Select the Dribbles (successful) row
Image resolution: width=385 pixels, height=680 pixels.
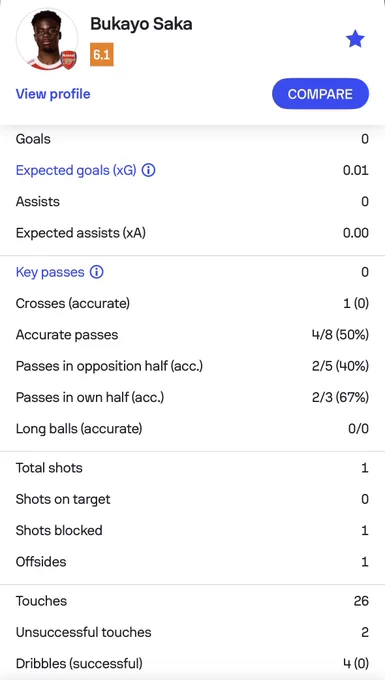pos(192,664)
